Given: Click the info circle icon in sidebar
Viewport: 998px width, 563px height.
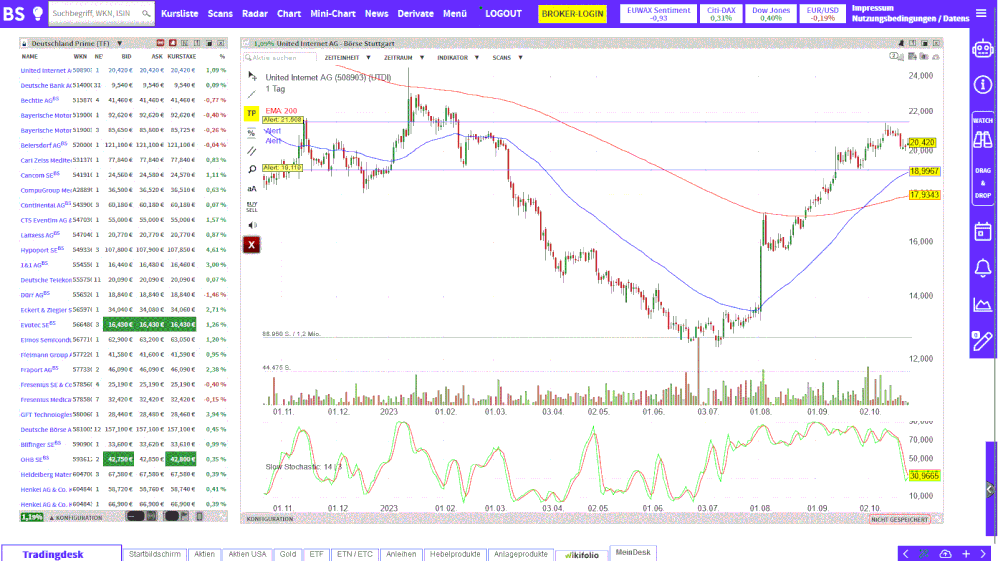Looking at the screenshot, I should coord(982,85).
